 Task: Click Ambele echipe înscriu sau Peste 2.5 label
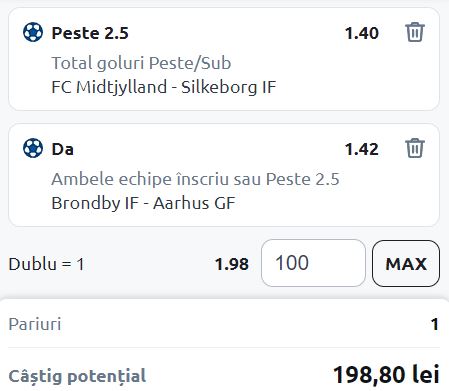(x=195, y=179)
